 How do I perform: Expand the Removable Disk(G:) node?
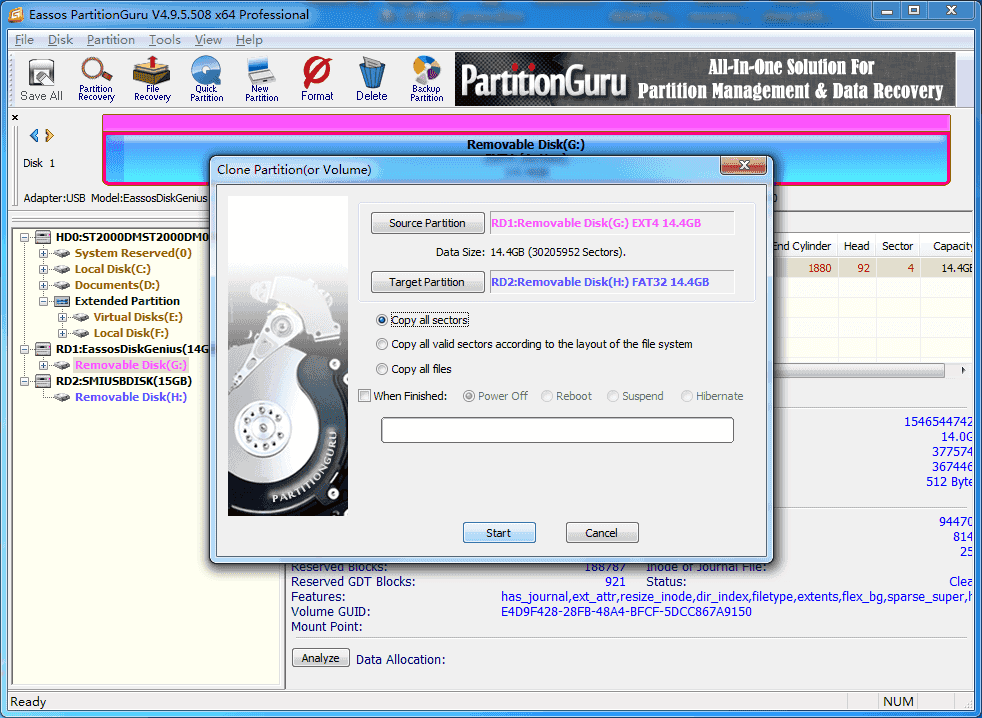pos(43,365)
